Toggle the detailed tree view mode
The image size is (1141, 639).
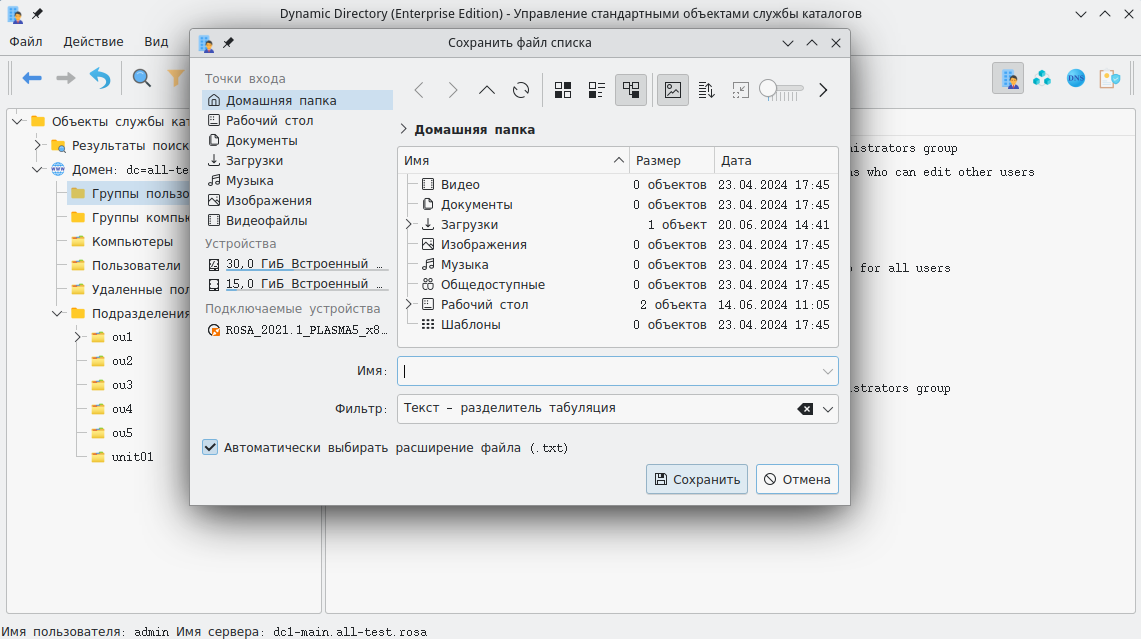(x=631, y=90)
